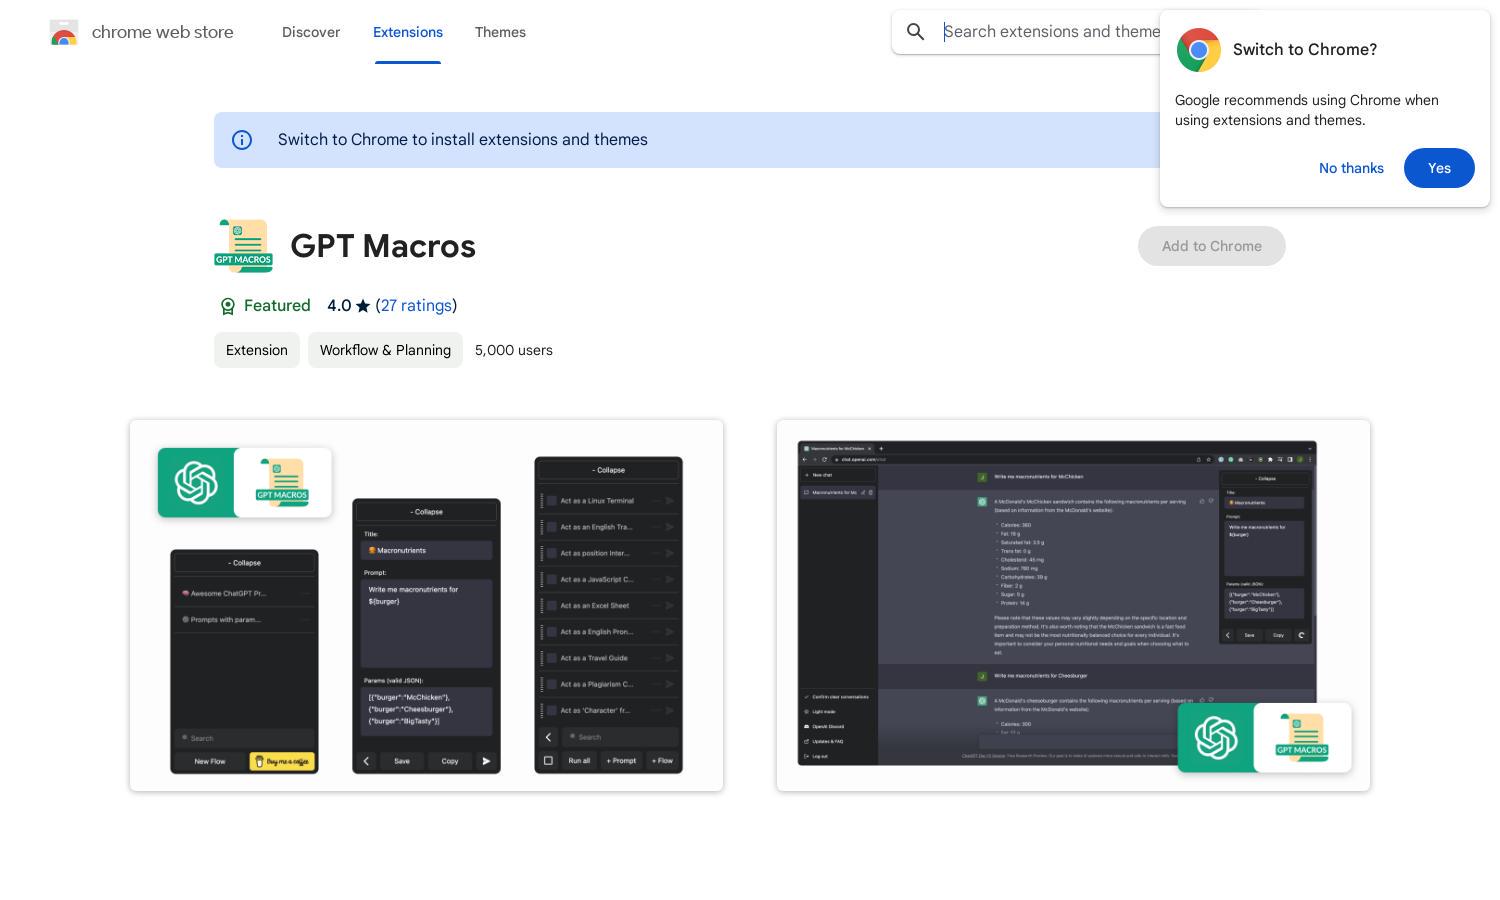Open the first screenshot with macro panels
This screenshot has width=1500, height=900.
click(426, 606)
